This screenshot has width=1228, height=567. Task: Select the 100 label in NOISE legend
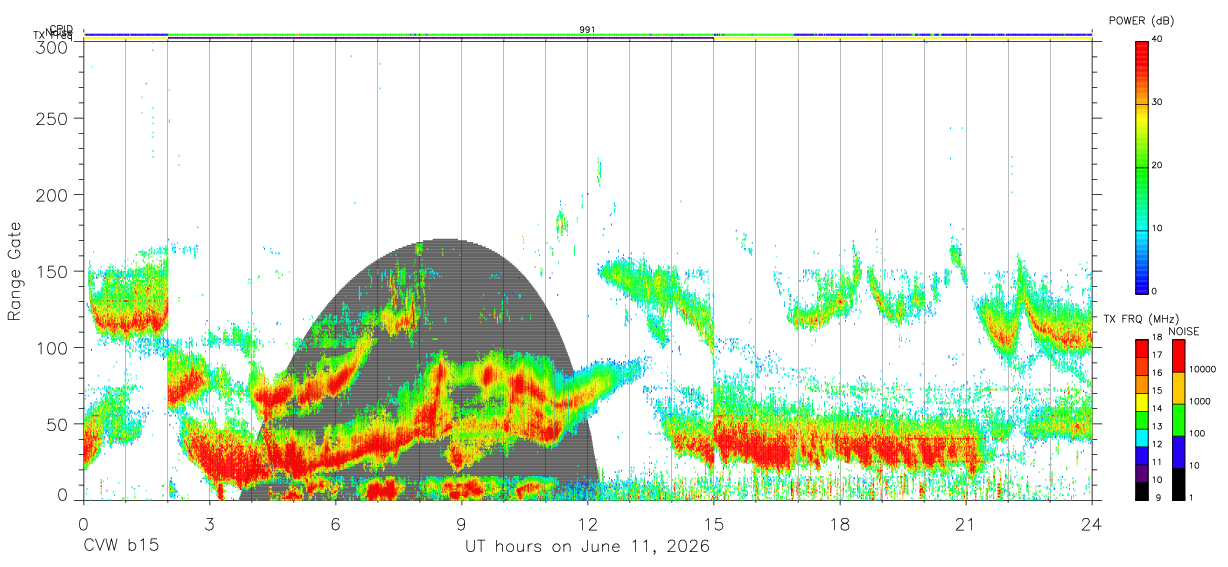(x=1198, y=433)
